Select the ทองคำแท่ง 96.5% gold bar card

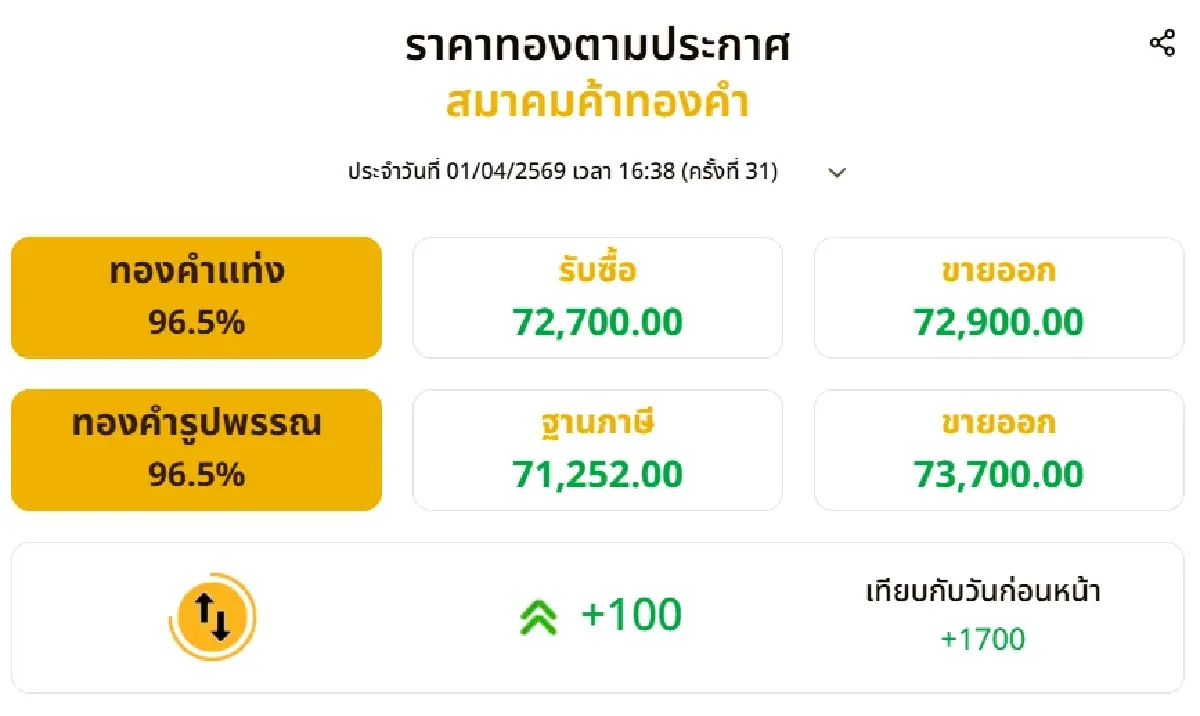point(196,296)
